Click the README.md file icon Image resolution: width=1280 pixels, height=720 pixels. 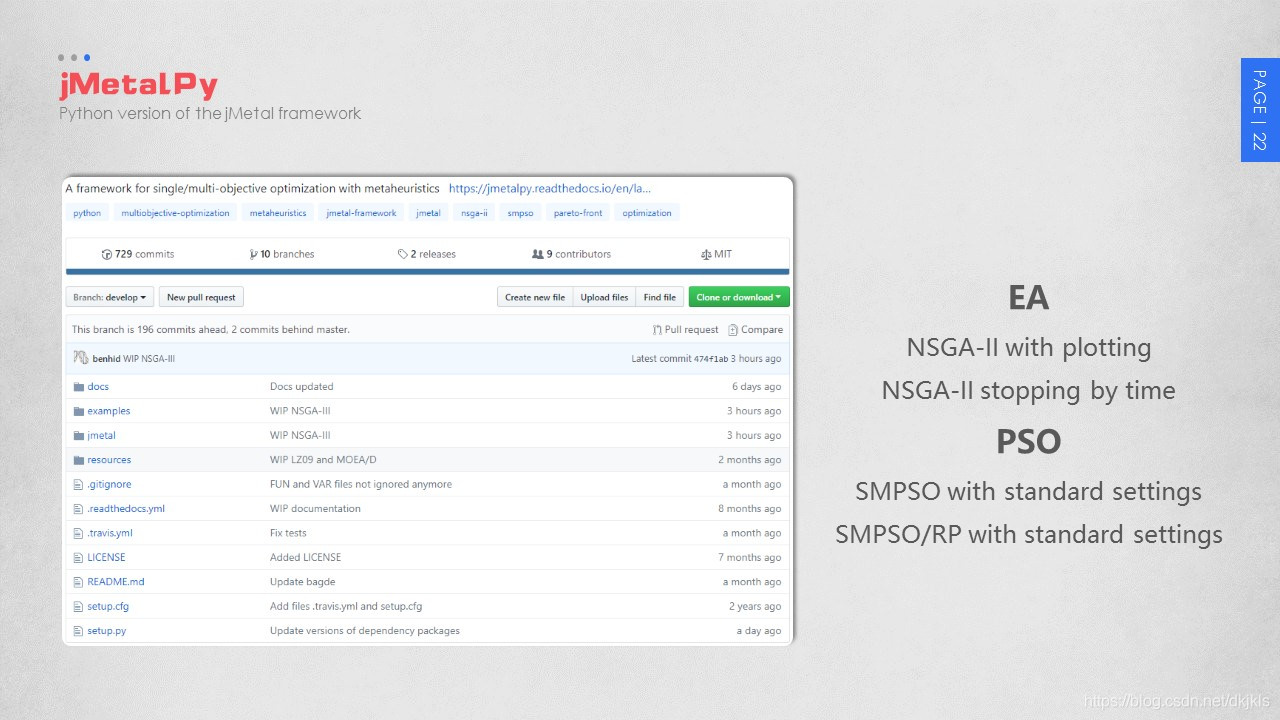(78, 582)
